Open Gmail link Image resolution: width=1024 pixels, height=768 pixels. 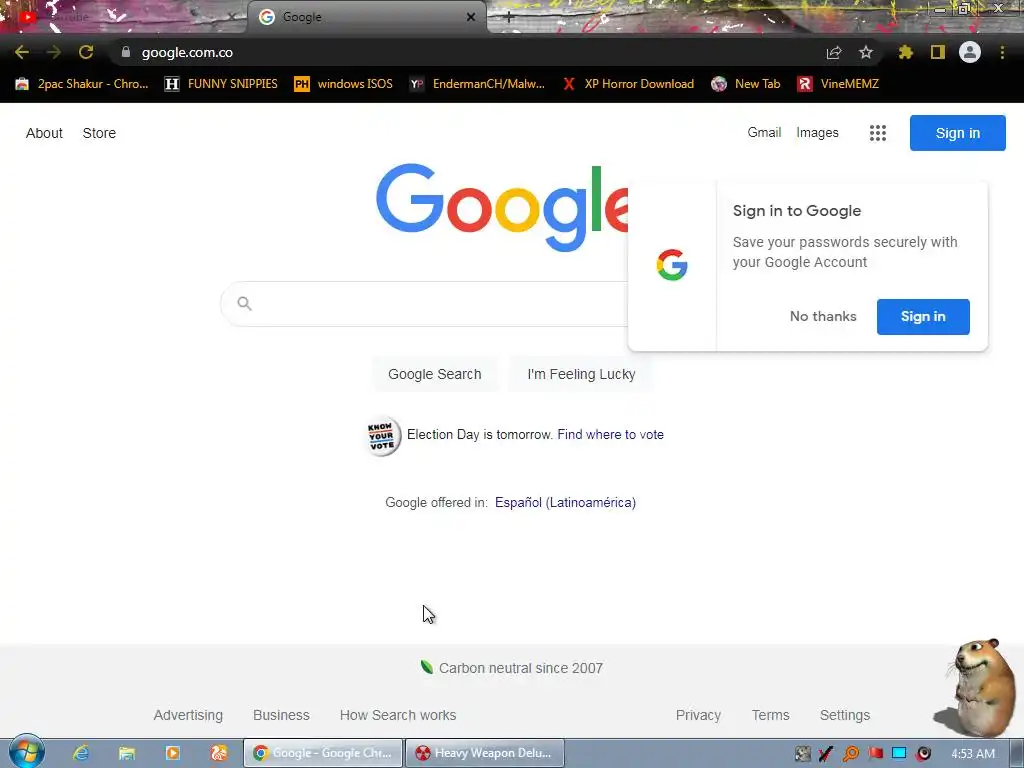pyautogui.click(x=764, y=133)
